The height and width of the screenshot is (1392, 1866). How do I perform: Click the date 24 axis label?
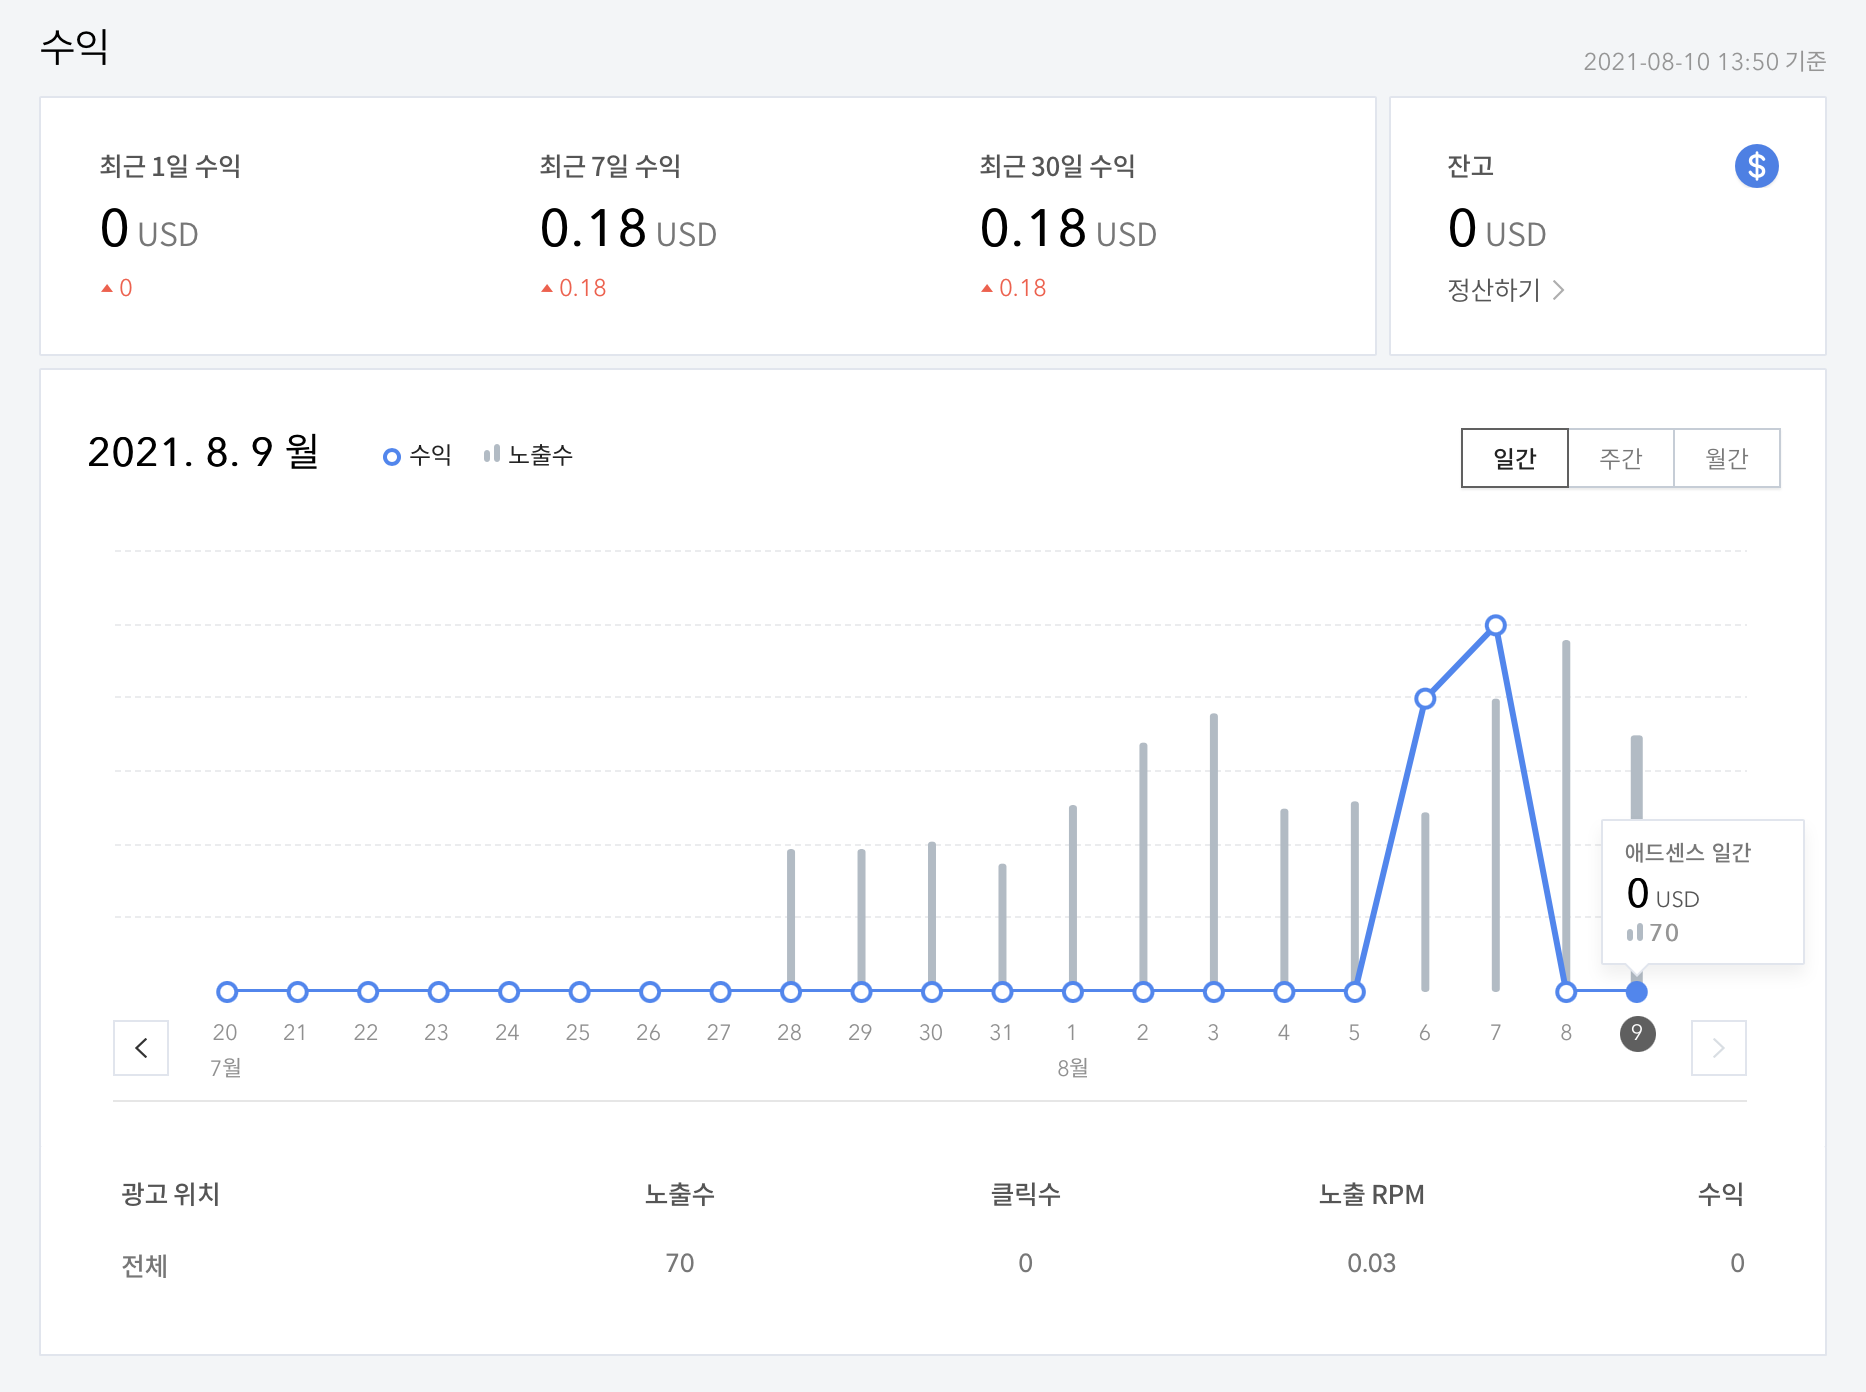point(507,1033)
